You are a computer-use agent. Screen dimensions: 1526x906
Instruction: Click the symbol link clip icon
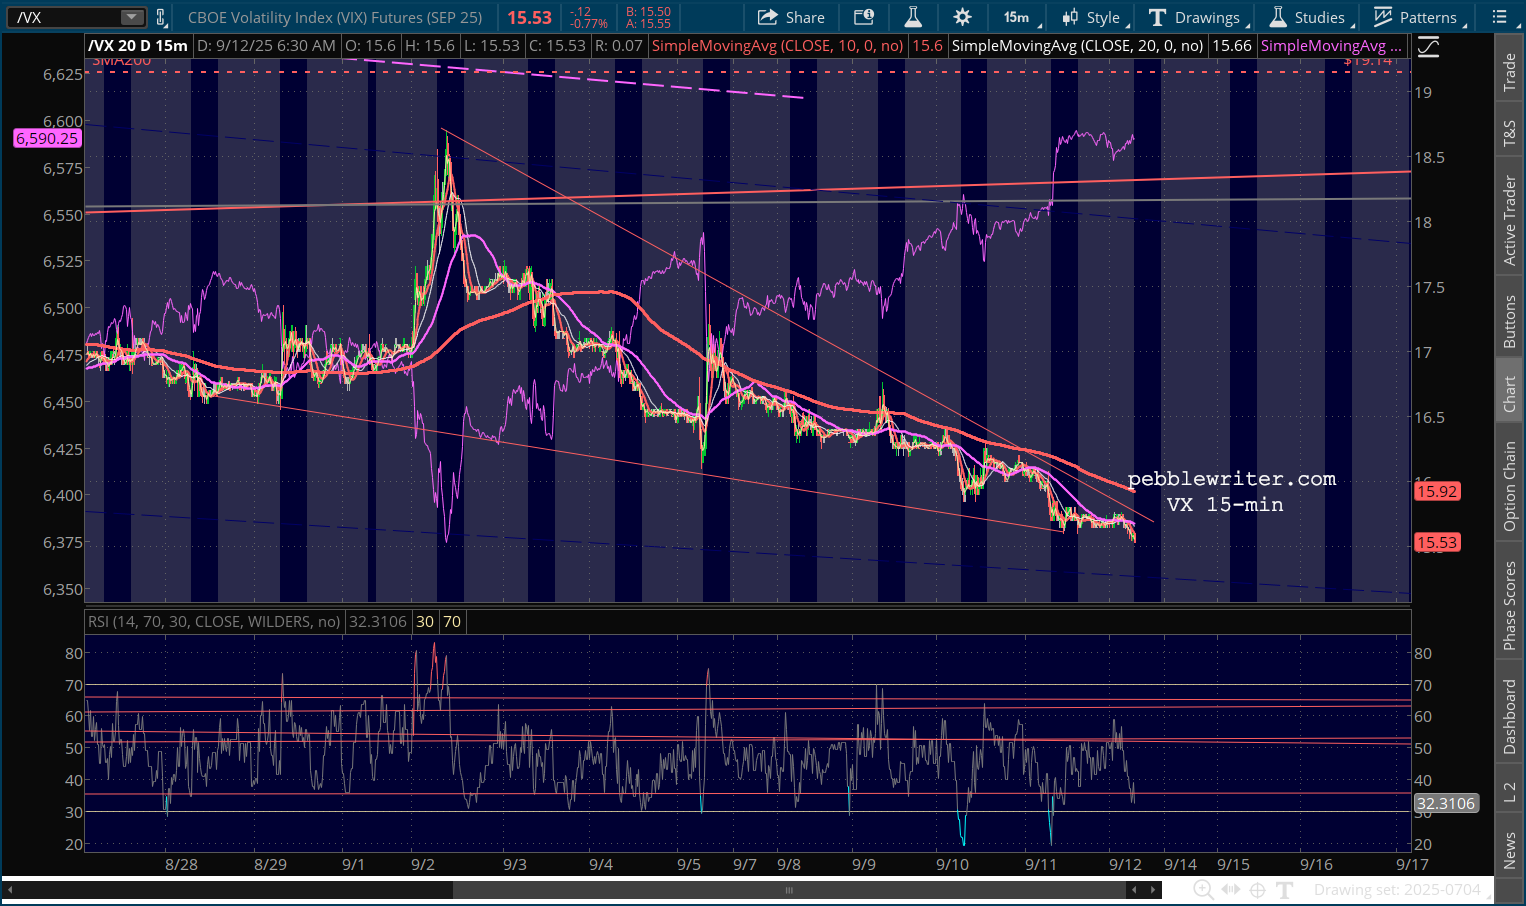point(161,17)
